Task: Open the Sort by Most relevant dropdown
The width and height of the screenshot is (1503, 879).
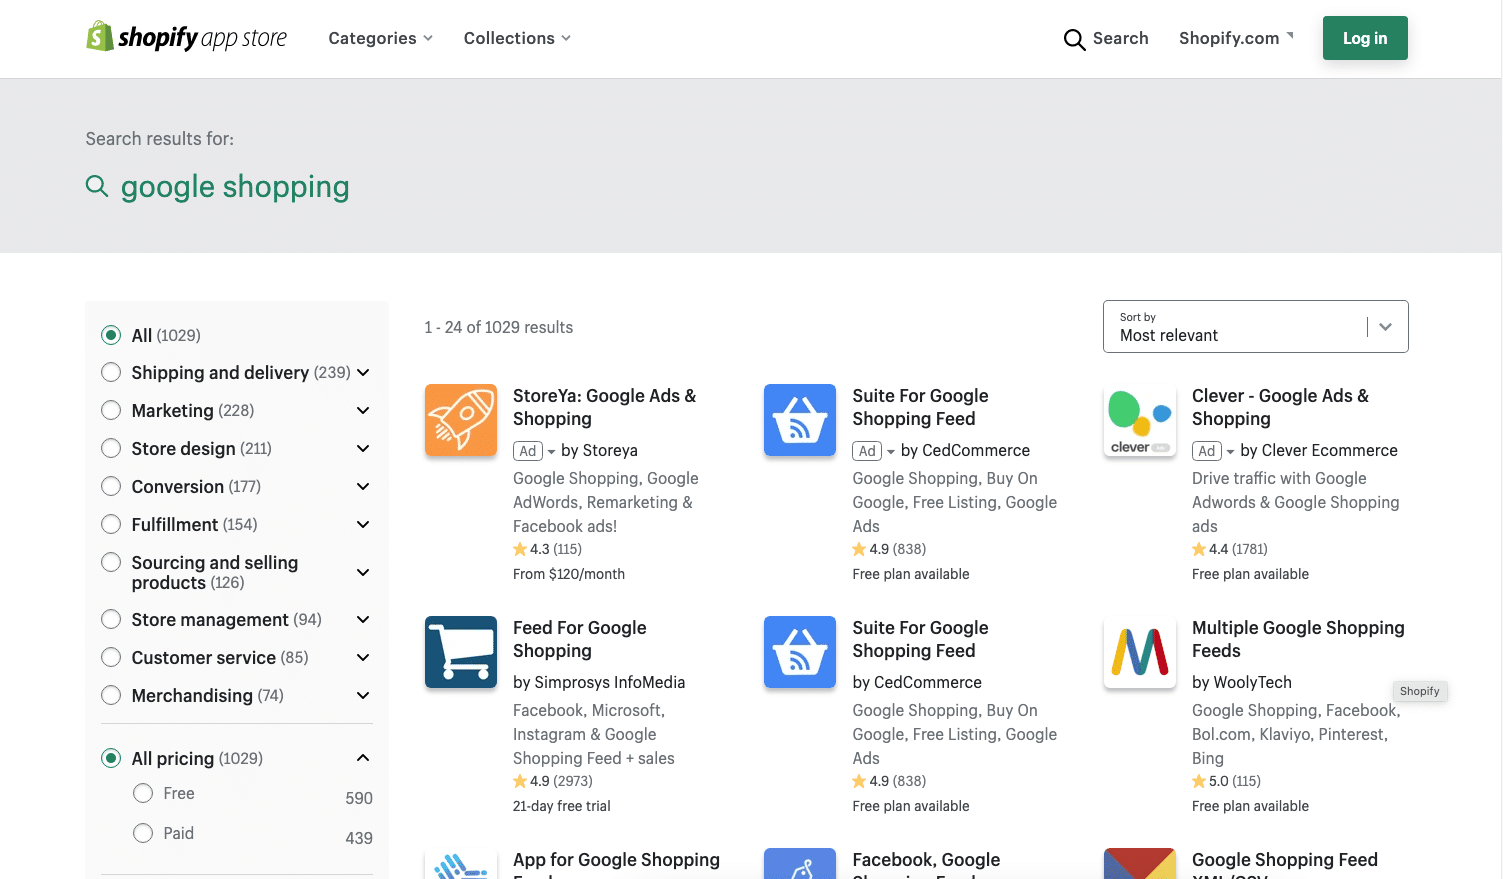Action: pyautogui.click(x=1255, y=326)
